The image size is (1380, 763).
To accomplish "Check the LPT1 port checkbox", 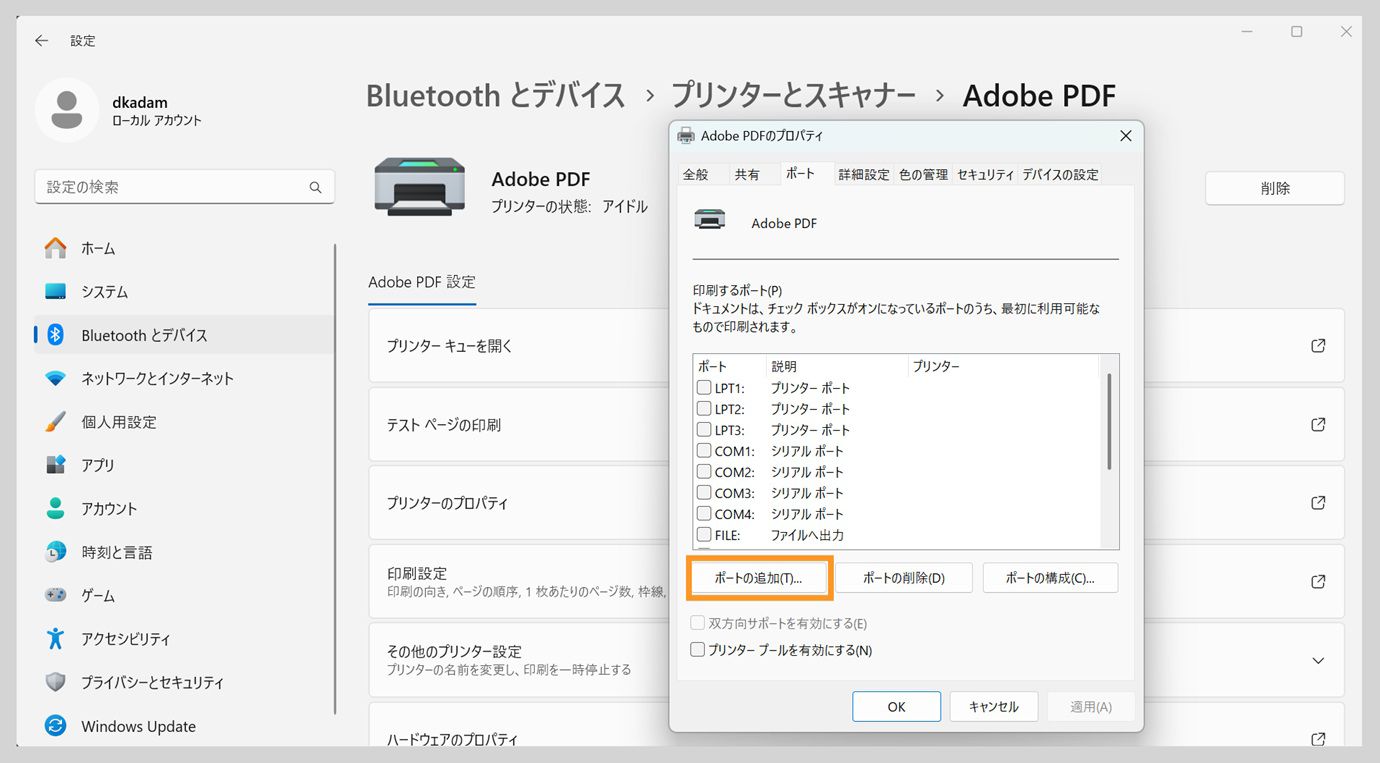I will point(702,387).
